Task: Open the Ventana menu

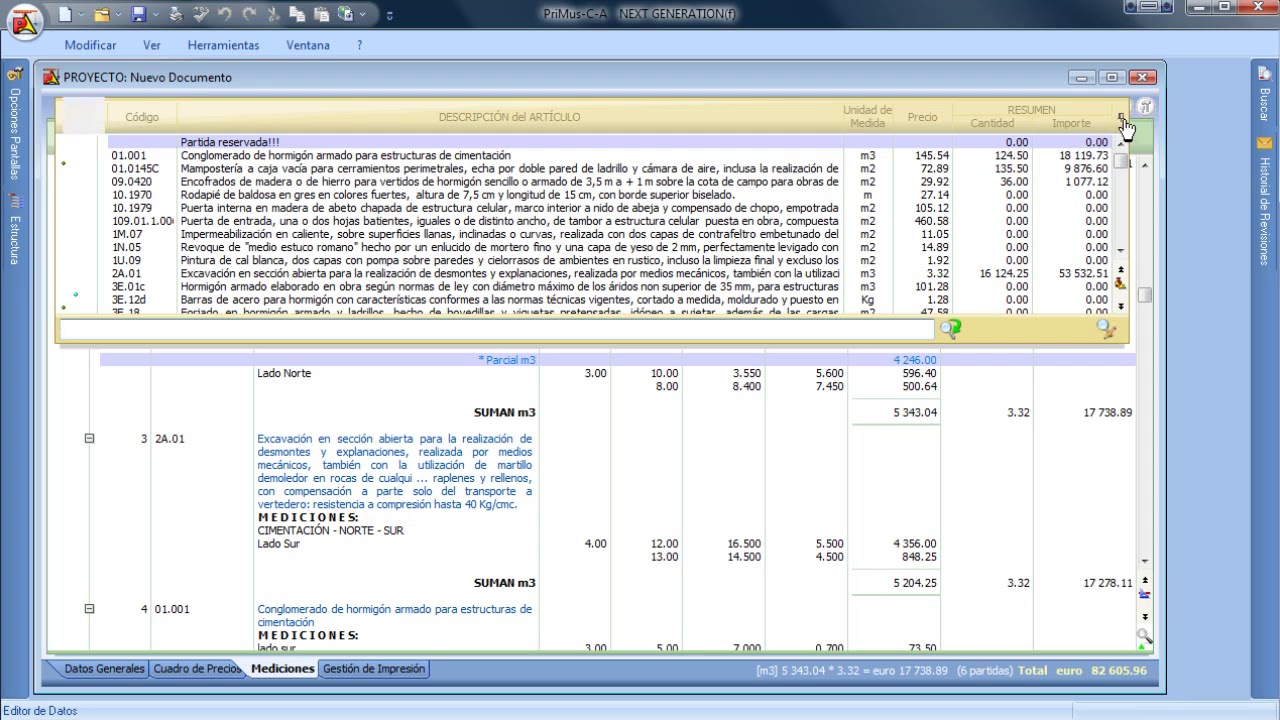Action: 308,45
